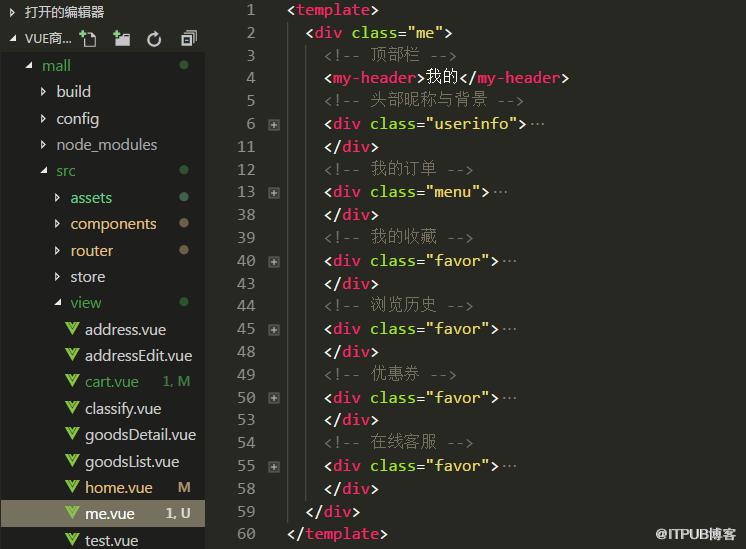The image size is (746, 549).
Task: Open test.vue in the file tree
Action: click(x=111, y=541)
